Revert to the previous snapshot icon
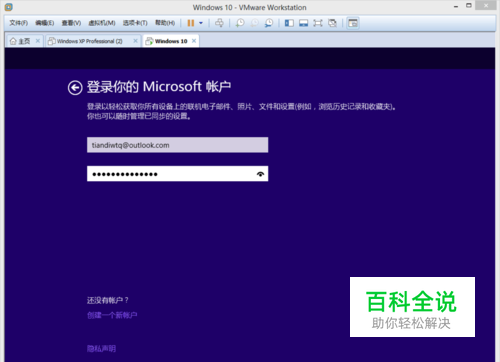 [x=254, y=23]
